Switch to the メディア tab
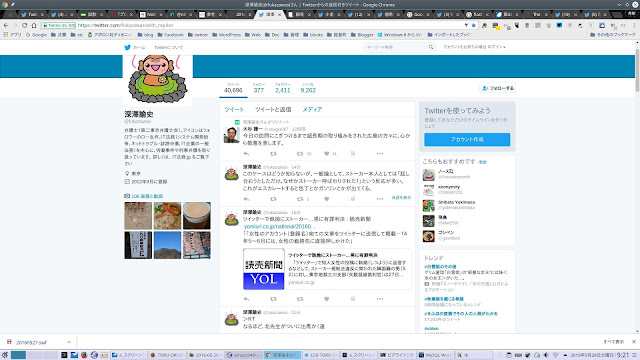 click(312, 109)
